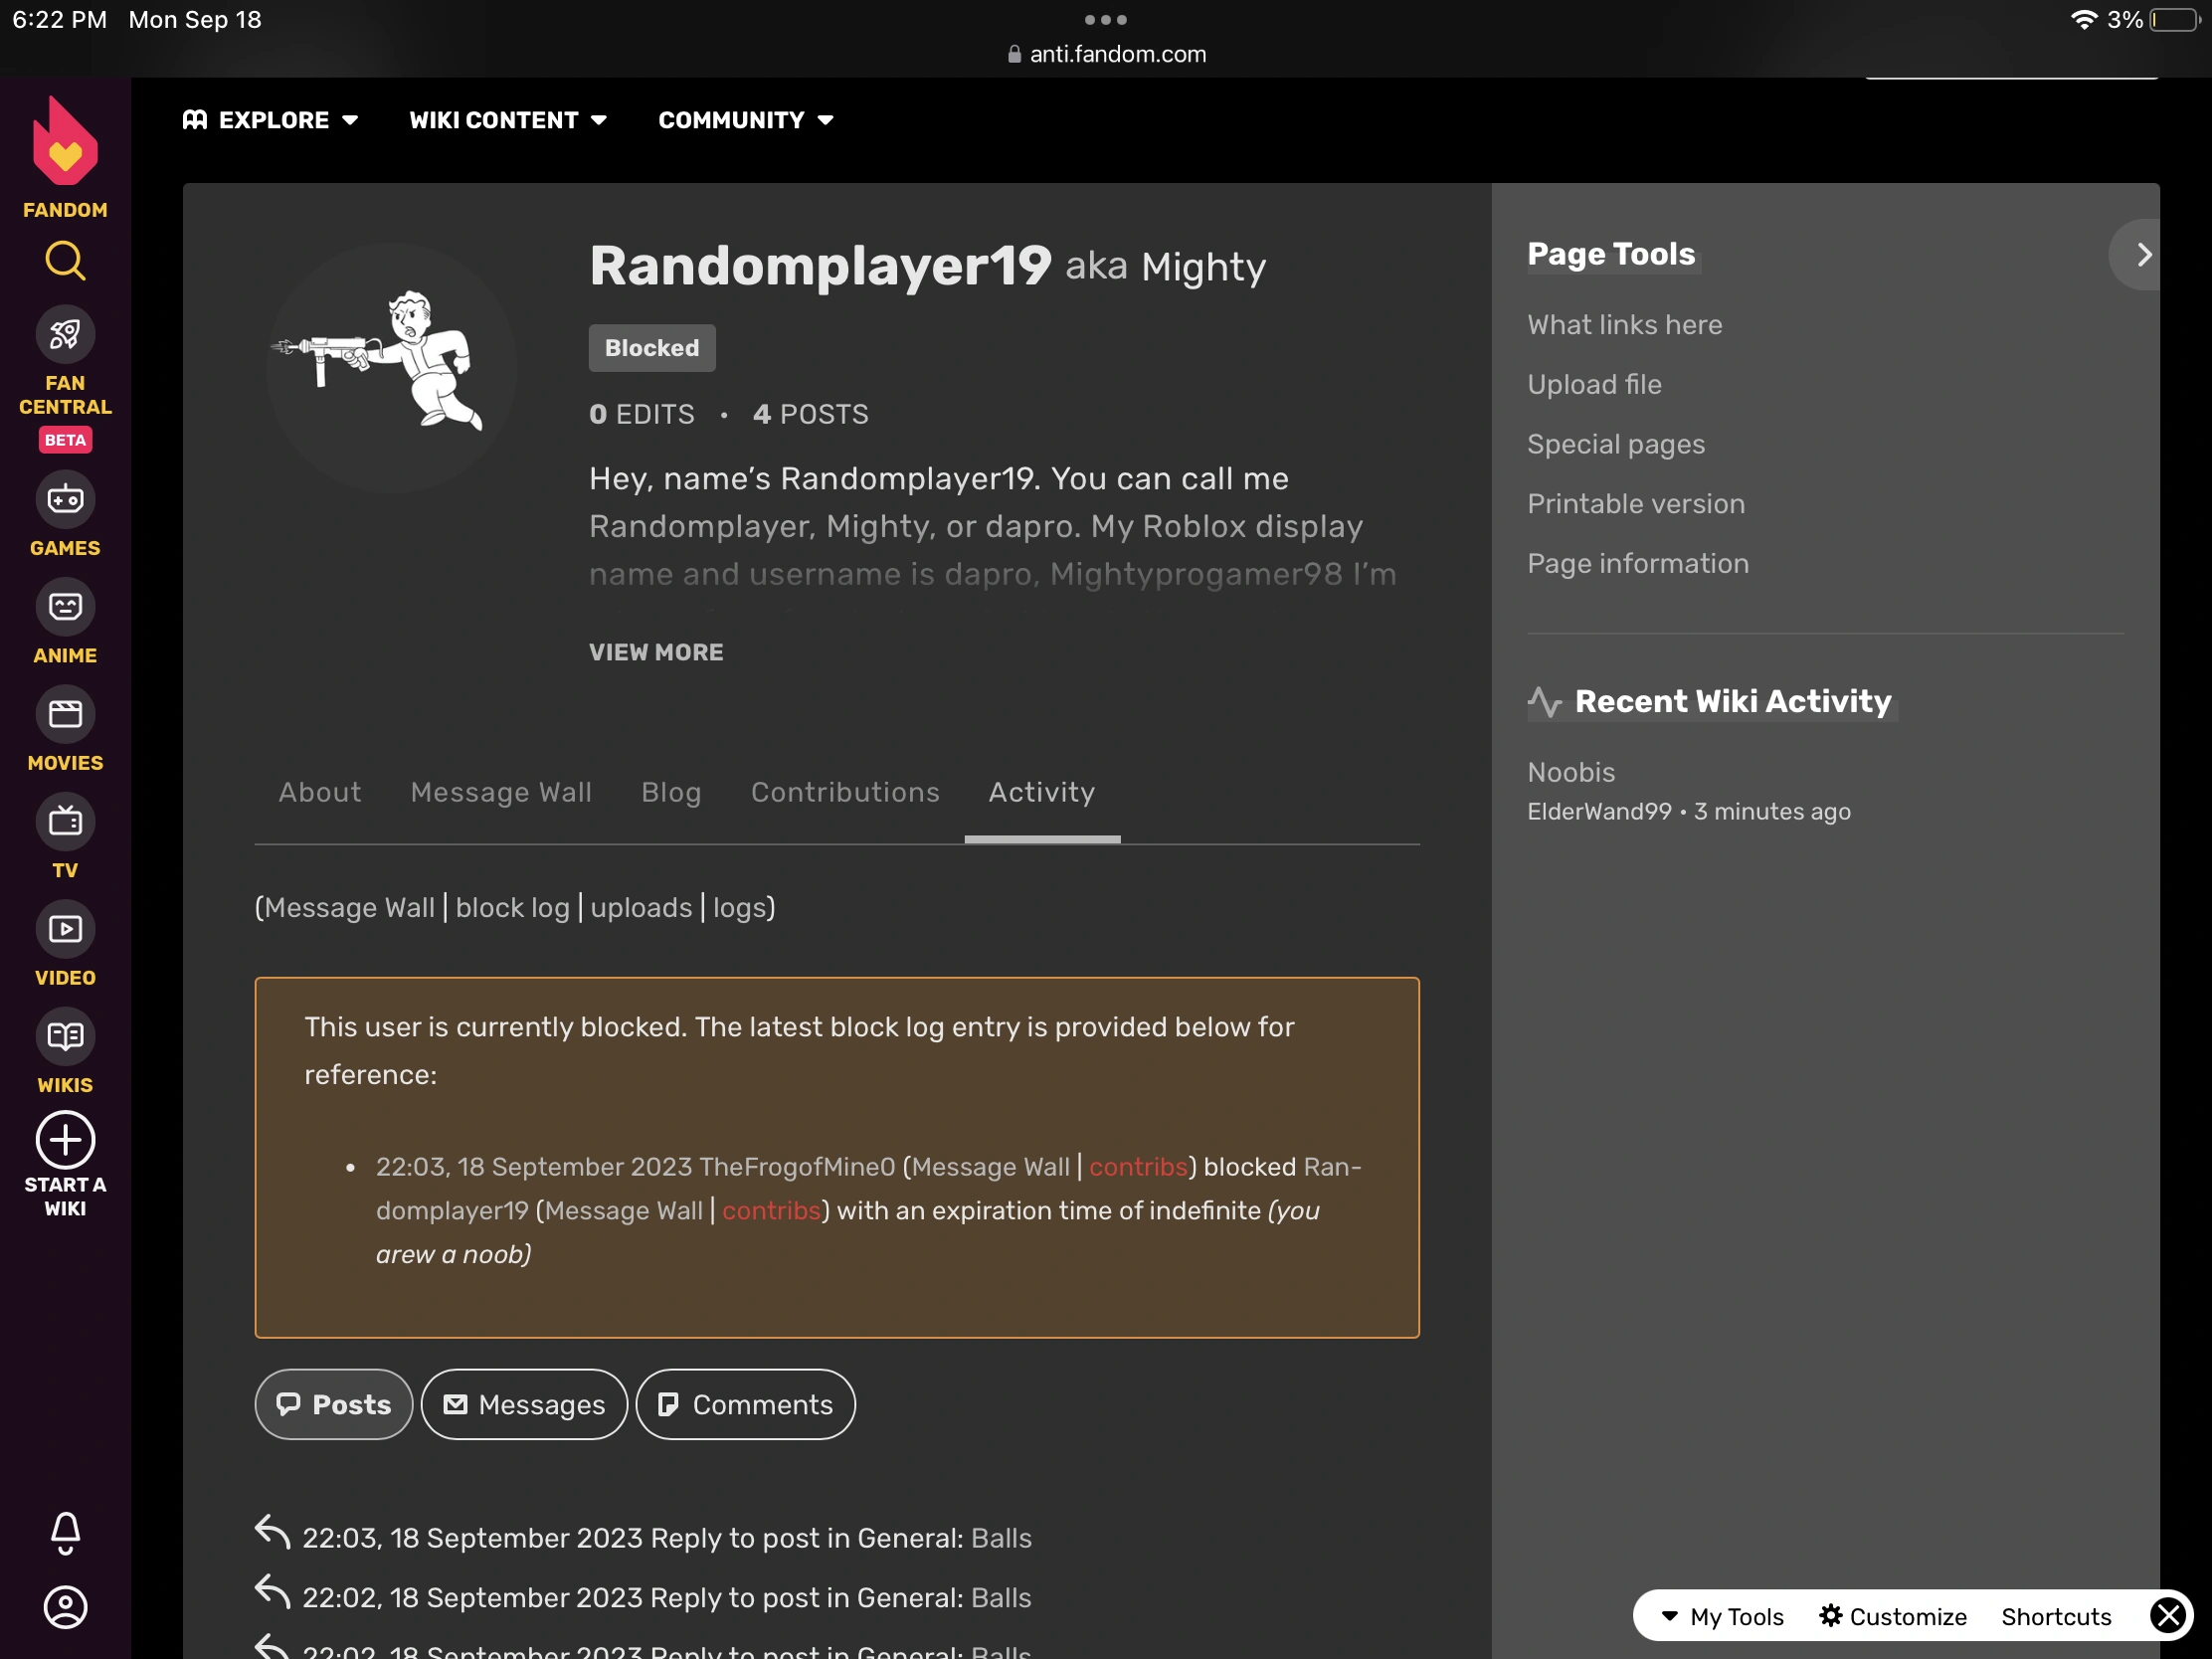Start a Wiki using the plus icon
Screen dimensions: 2212x1659
point(64,1140)
